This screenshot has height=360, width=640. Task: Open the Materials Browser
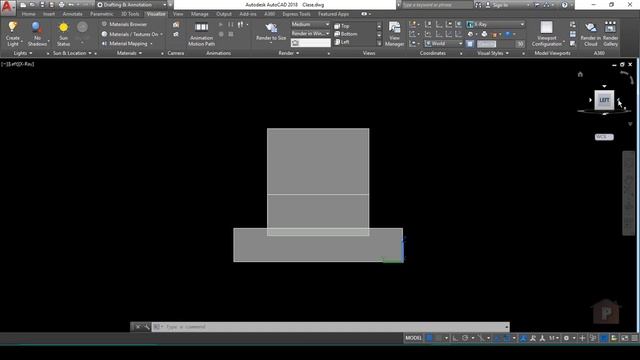[124, 24]
